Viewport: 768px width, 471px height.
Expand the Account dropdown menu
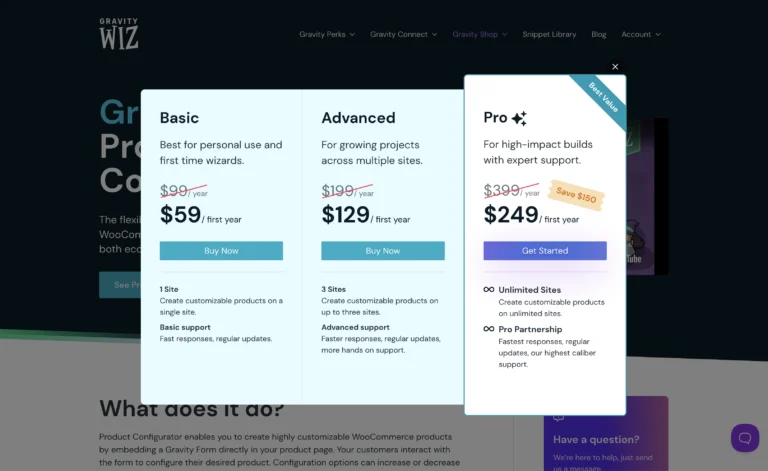pyautogui.click(x=640, y=34)
